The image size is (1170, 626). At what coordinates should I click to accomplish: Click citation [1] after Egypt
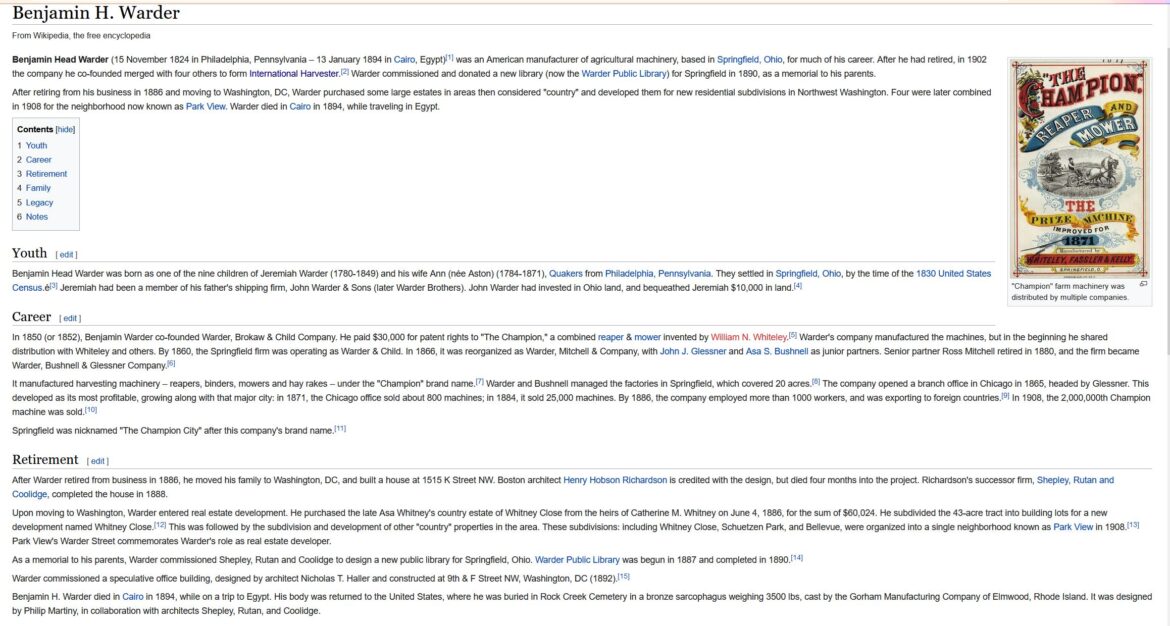[x=449, y=57]
